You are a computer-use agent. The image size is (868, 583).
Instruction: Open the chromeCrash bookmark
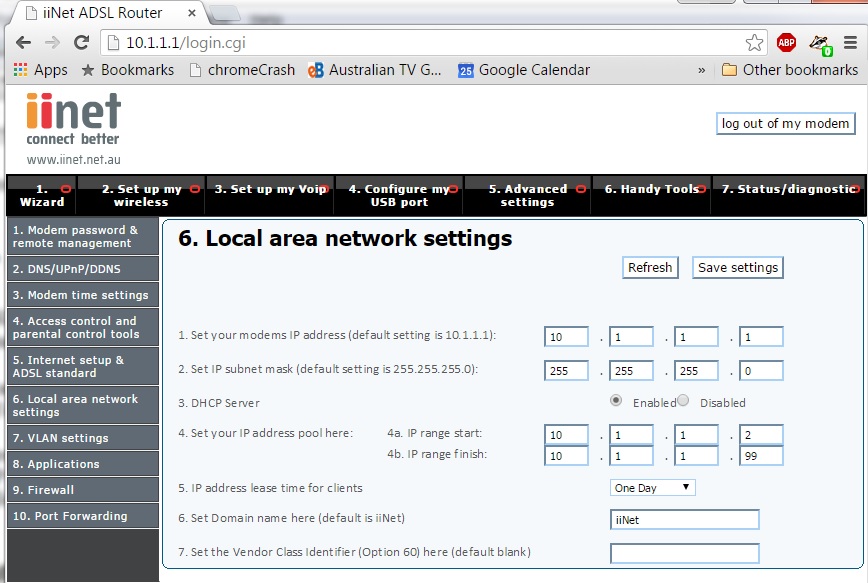click(x=242, y=70)
